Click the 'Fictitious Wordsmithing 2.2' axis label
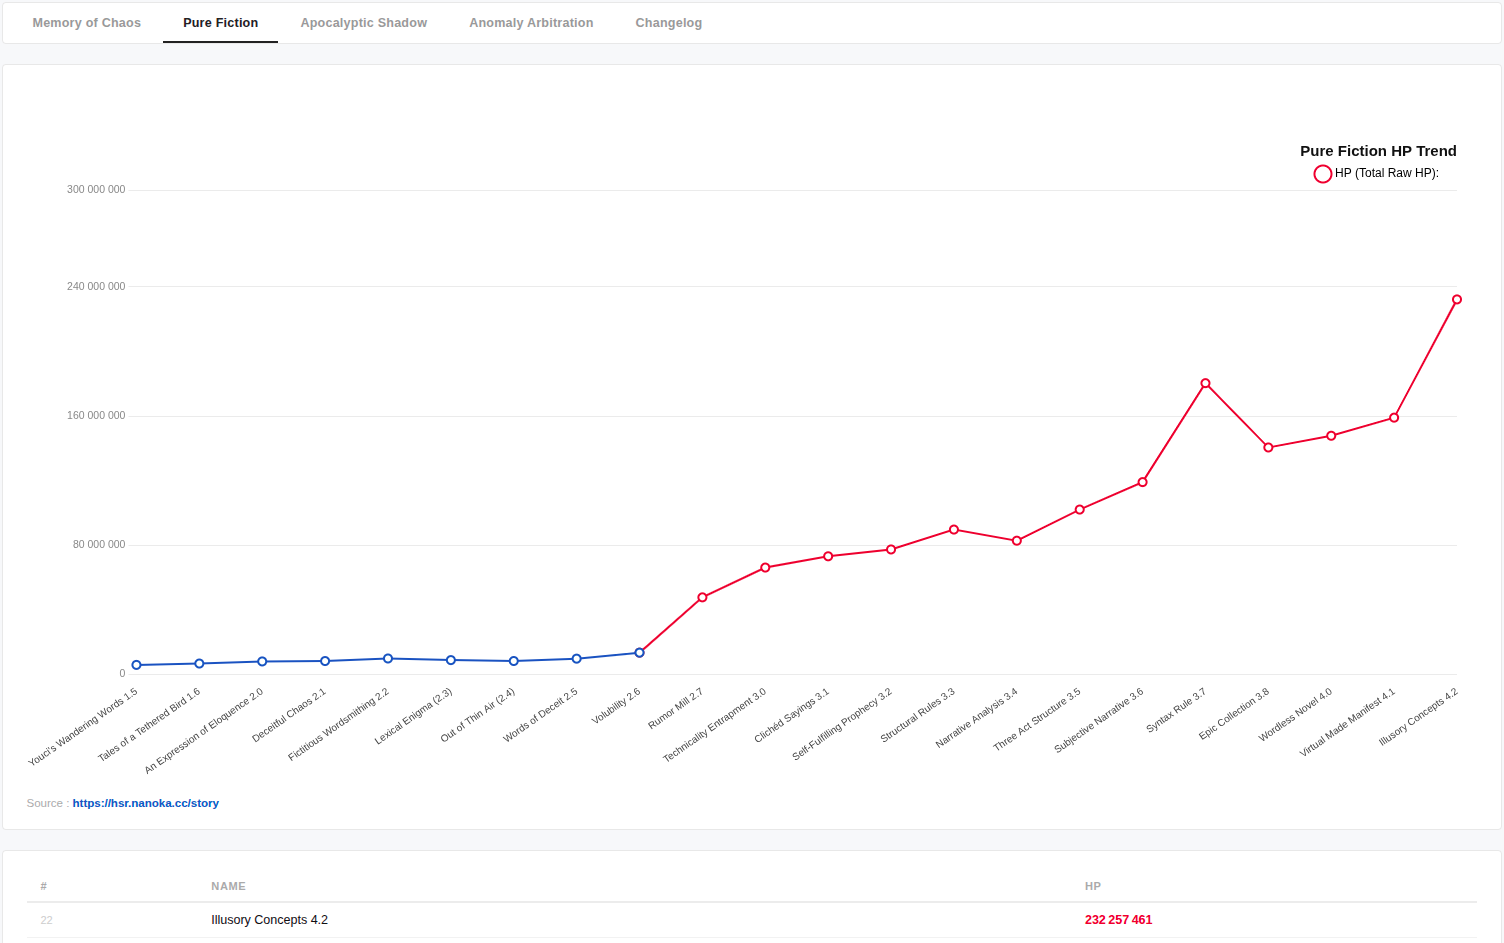The width and height of the screenshot is (1504, 943). click(x=339, y=725)
